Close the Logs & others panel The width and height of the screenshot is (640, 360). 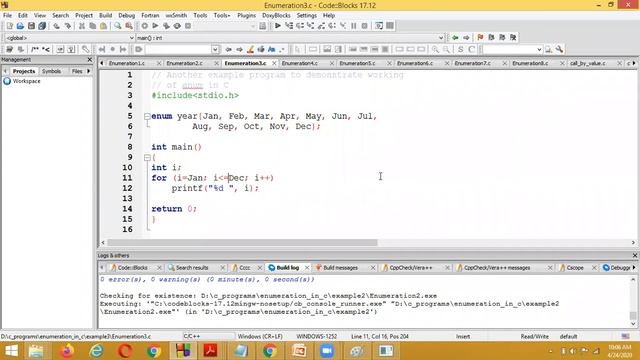[635, 256]
